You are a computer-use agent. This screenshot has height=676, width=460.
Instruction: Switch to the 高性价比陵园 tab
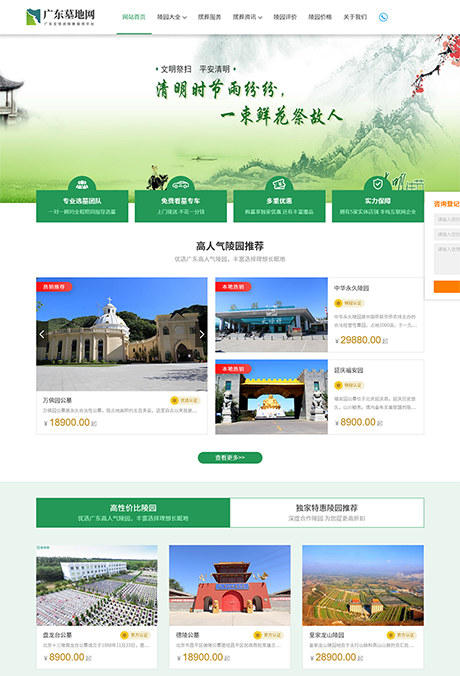pyautogui.click(x=133, y=513)
